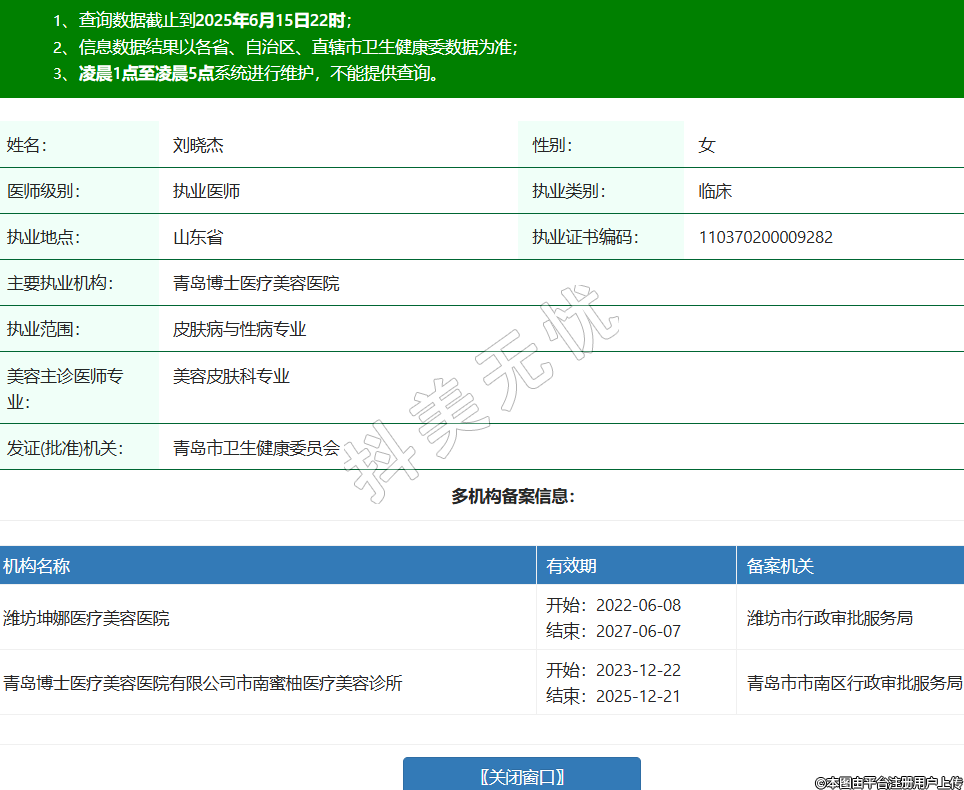Viewport: 964px width, 790px height.
Task: Click the 青岛市市南区行政审批服务局 filing authority cell
Action: coord(854,683)
